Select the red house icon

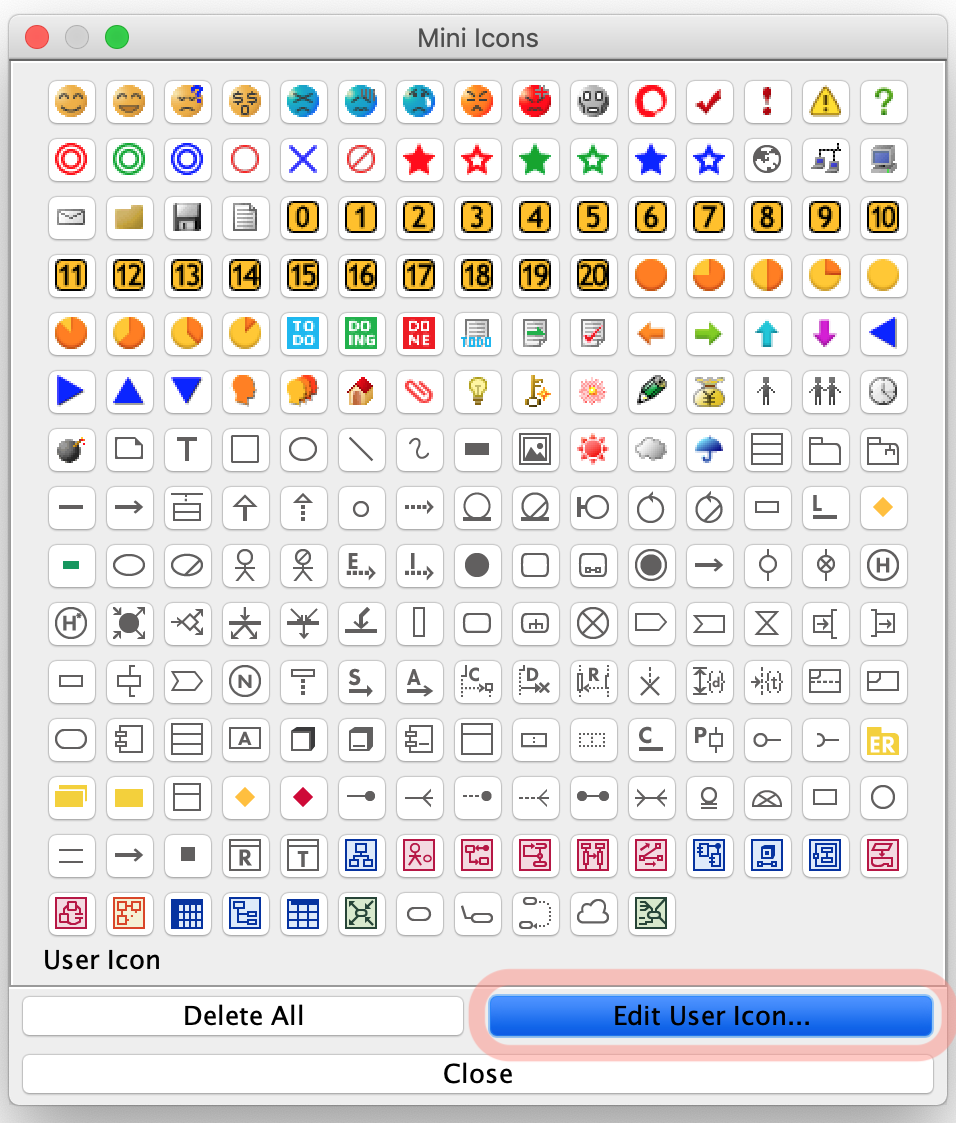[361, 392]
